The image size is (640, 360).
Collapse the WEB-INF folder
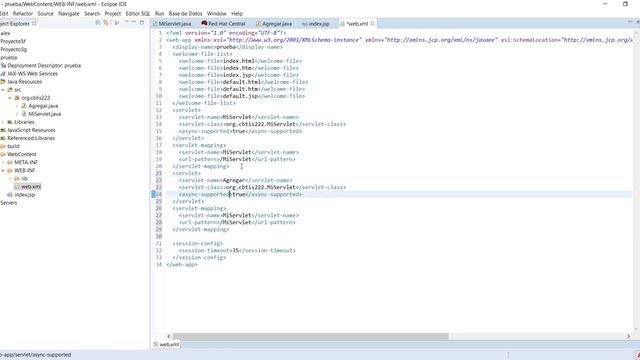point(3,171)
